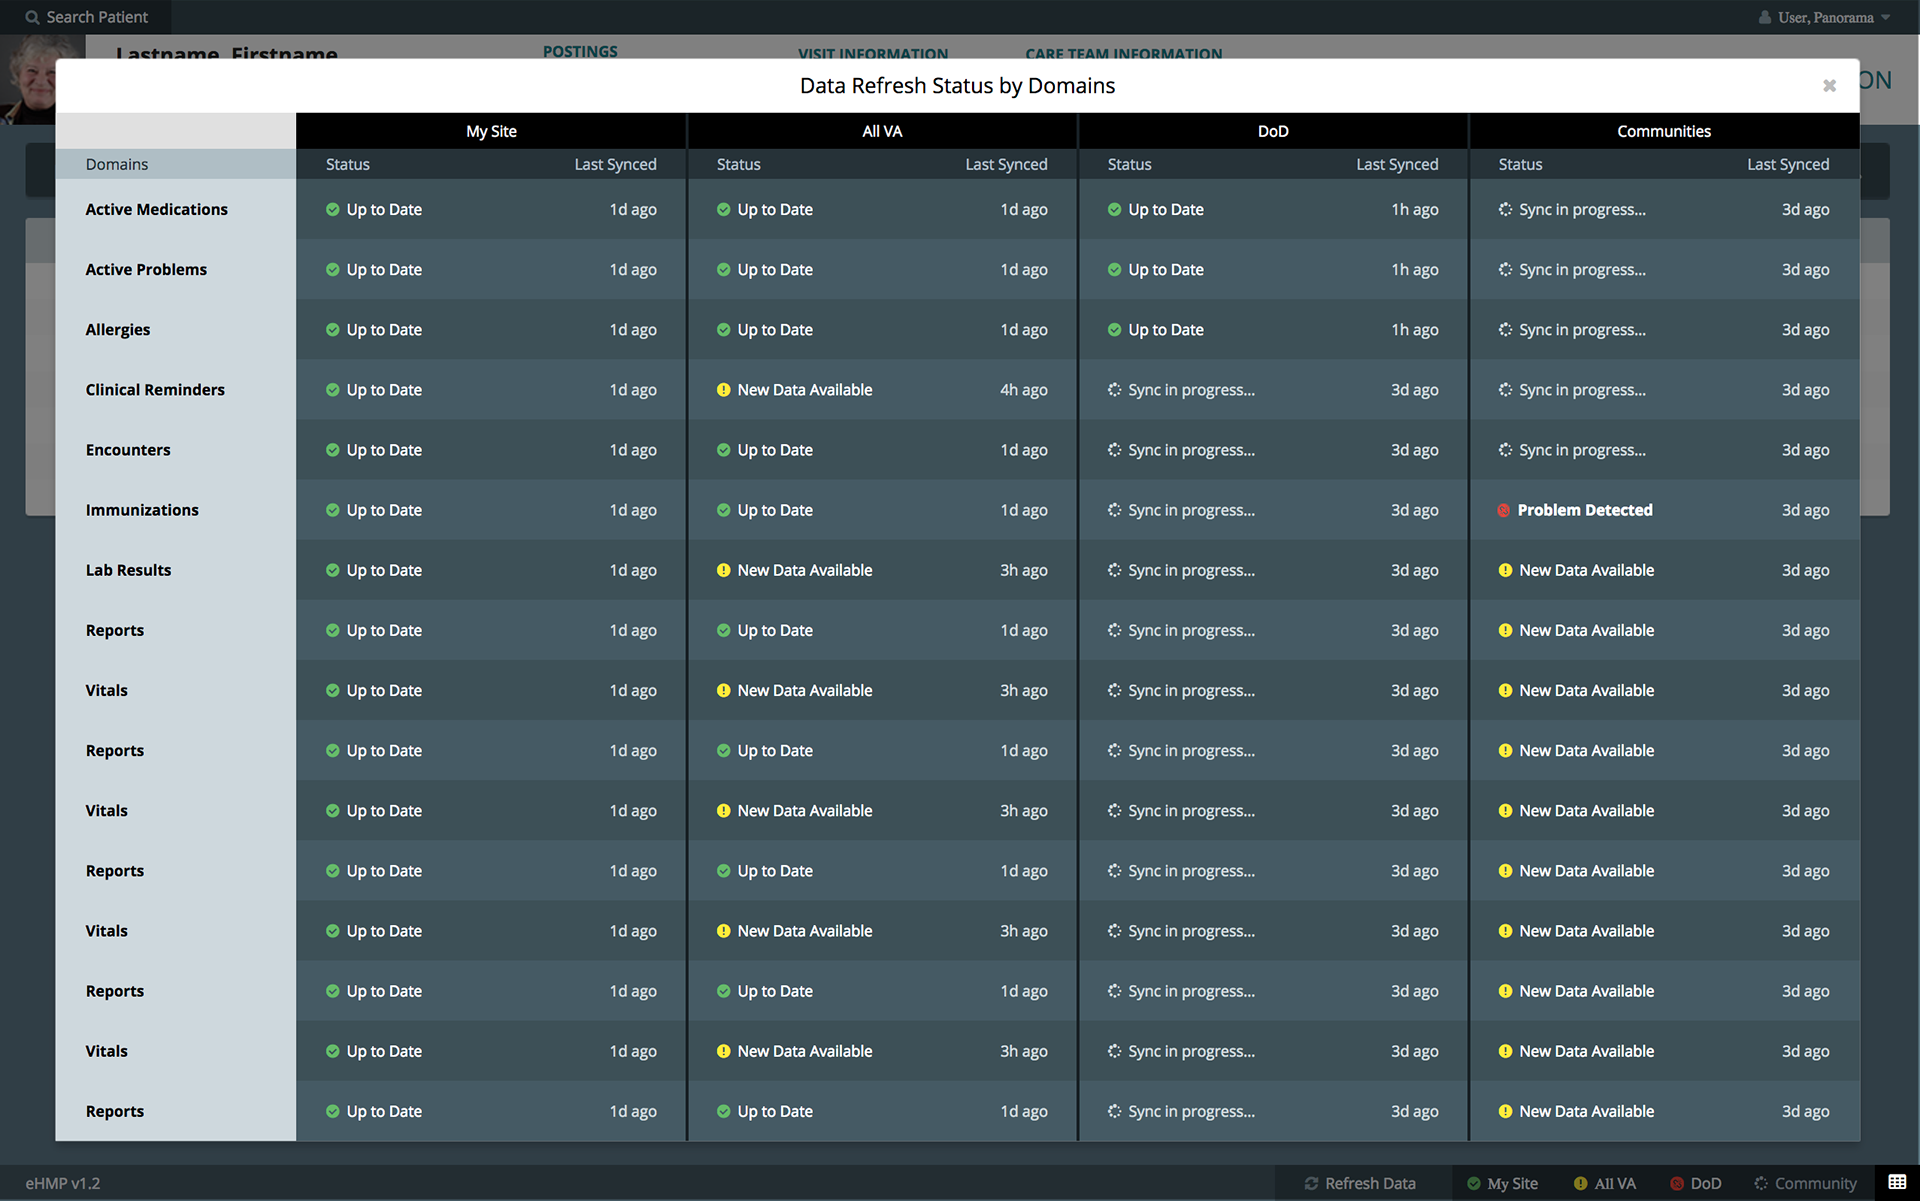The image size is (1920, 1201).
Task: Click the DoD column header
Action: click(x=1272, y=131)
